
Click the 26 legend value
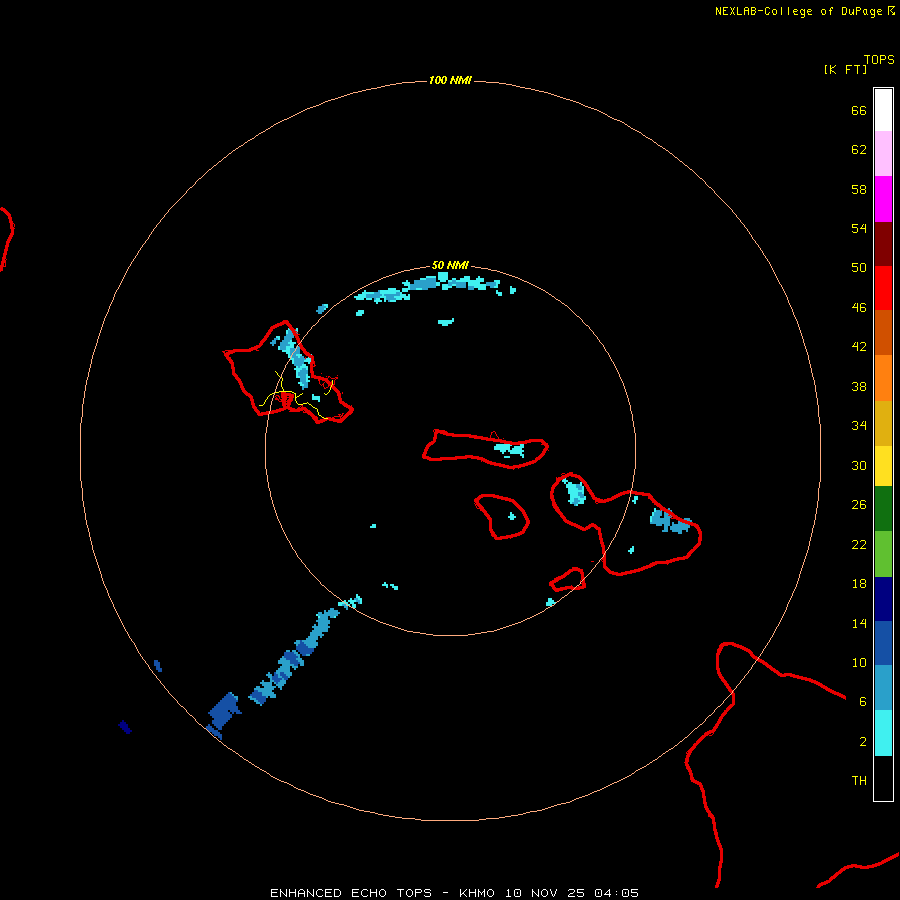[859, 505]
